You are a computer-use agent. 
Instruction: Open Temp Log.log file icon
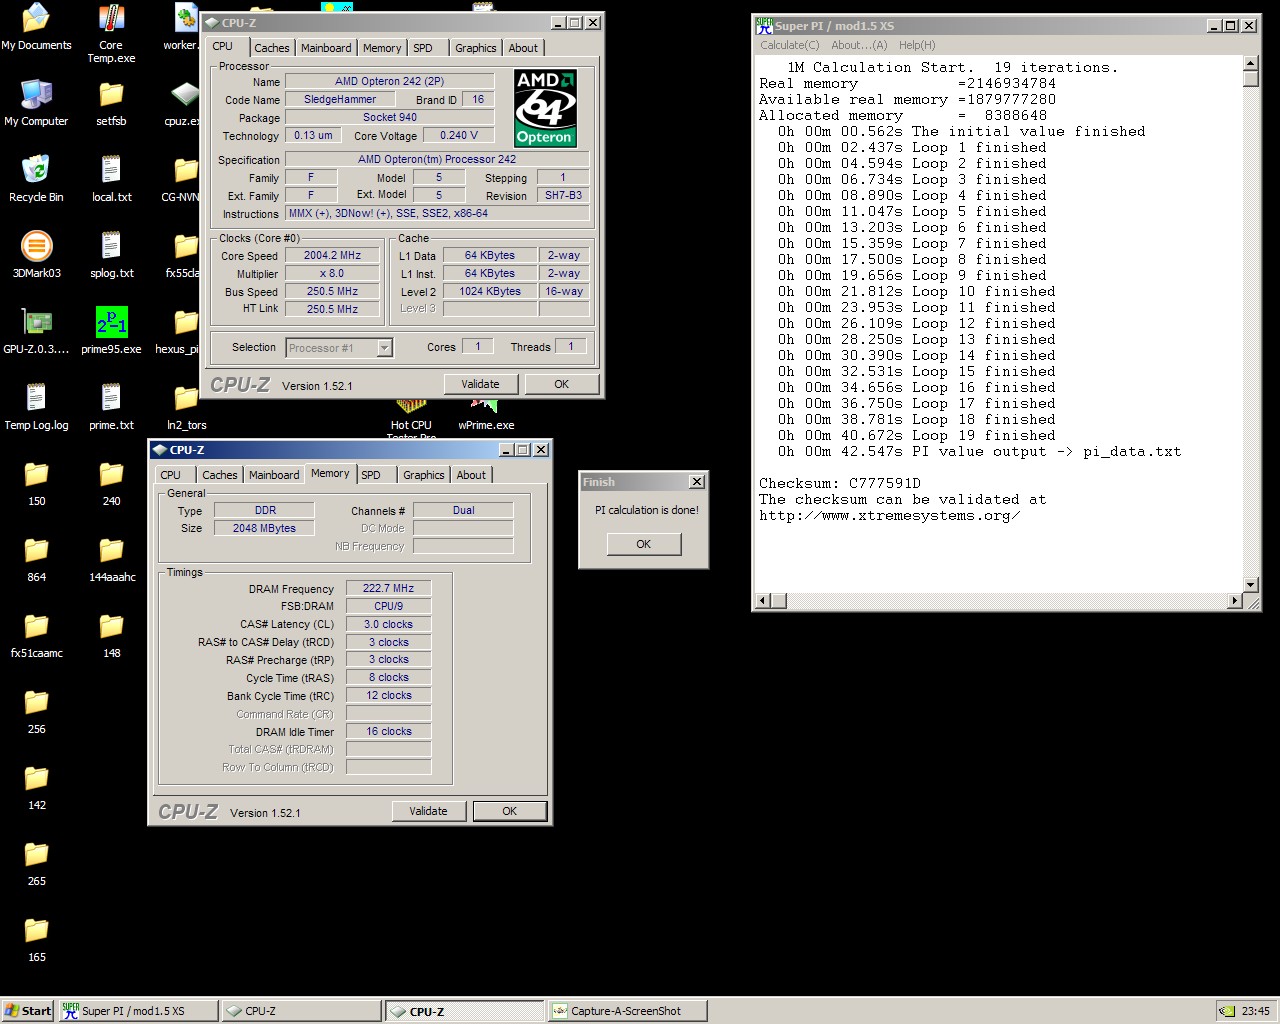pyautogui.click(x=36, y=407)
